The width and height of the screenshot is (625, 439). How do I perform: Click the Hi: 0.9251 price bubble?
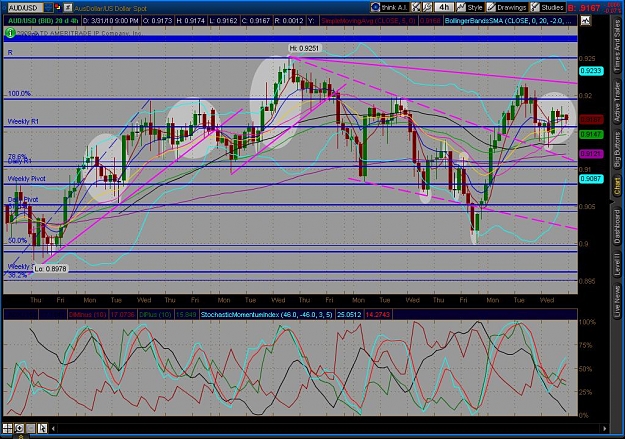tap(304, 48)
